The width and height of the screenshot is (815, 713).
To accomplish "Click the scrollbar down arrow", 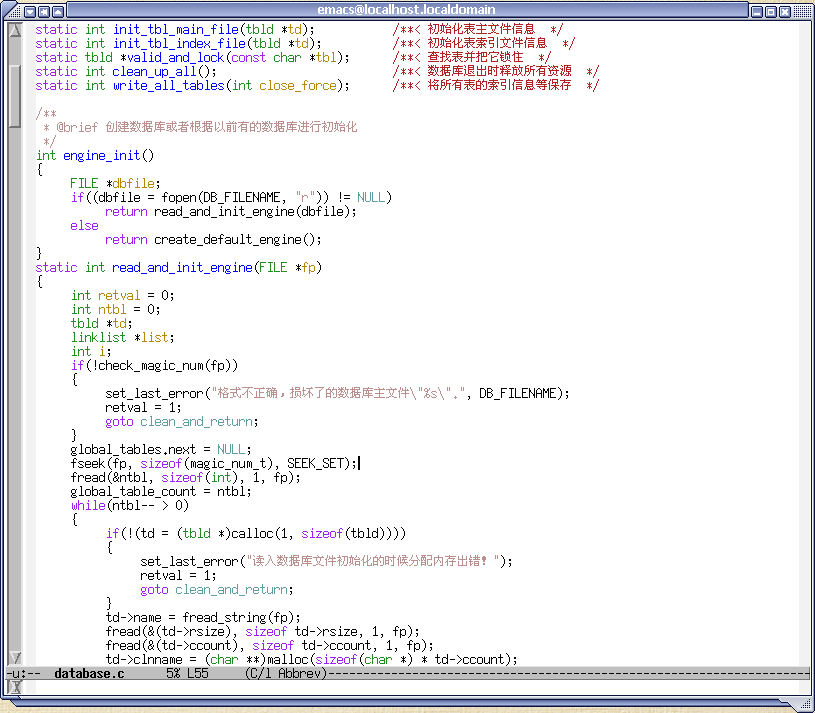I will coord(15,657).
